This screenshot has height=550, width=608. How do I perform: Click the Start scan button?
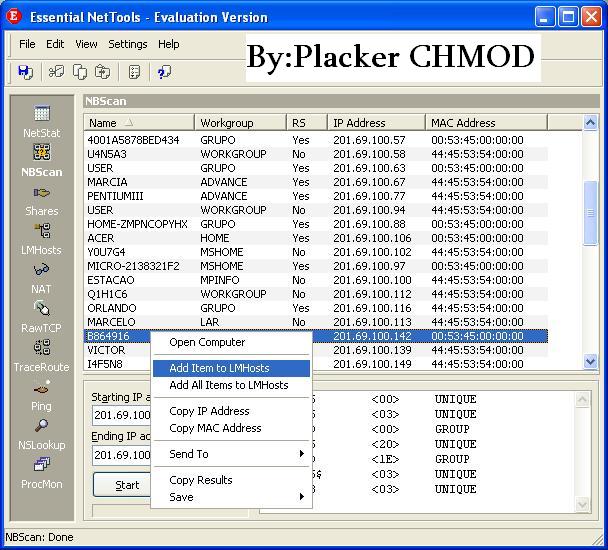tap(123, 485)
